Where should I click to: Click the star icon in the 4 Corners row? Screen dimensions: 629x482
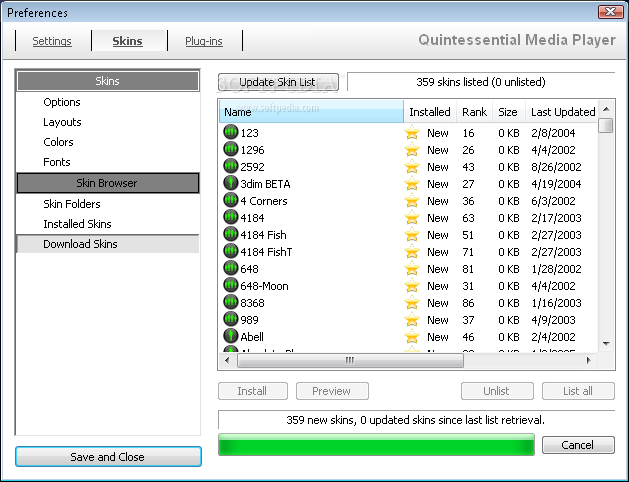(412, 201)
